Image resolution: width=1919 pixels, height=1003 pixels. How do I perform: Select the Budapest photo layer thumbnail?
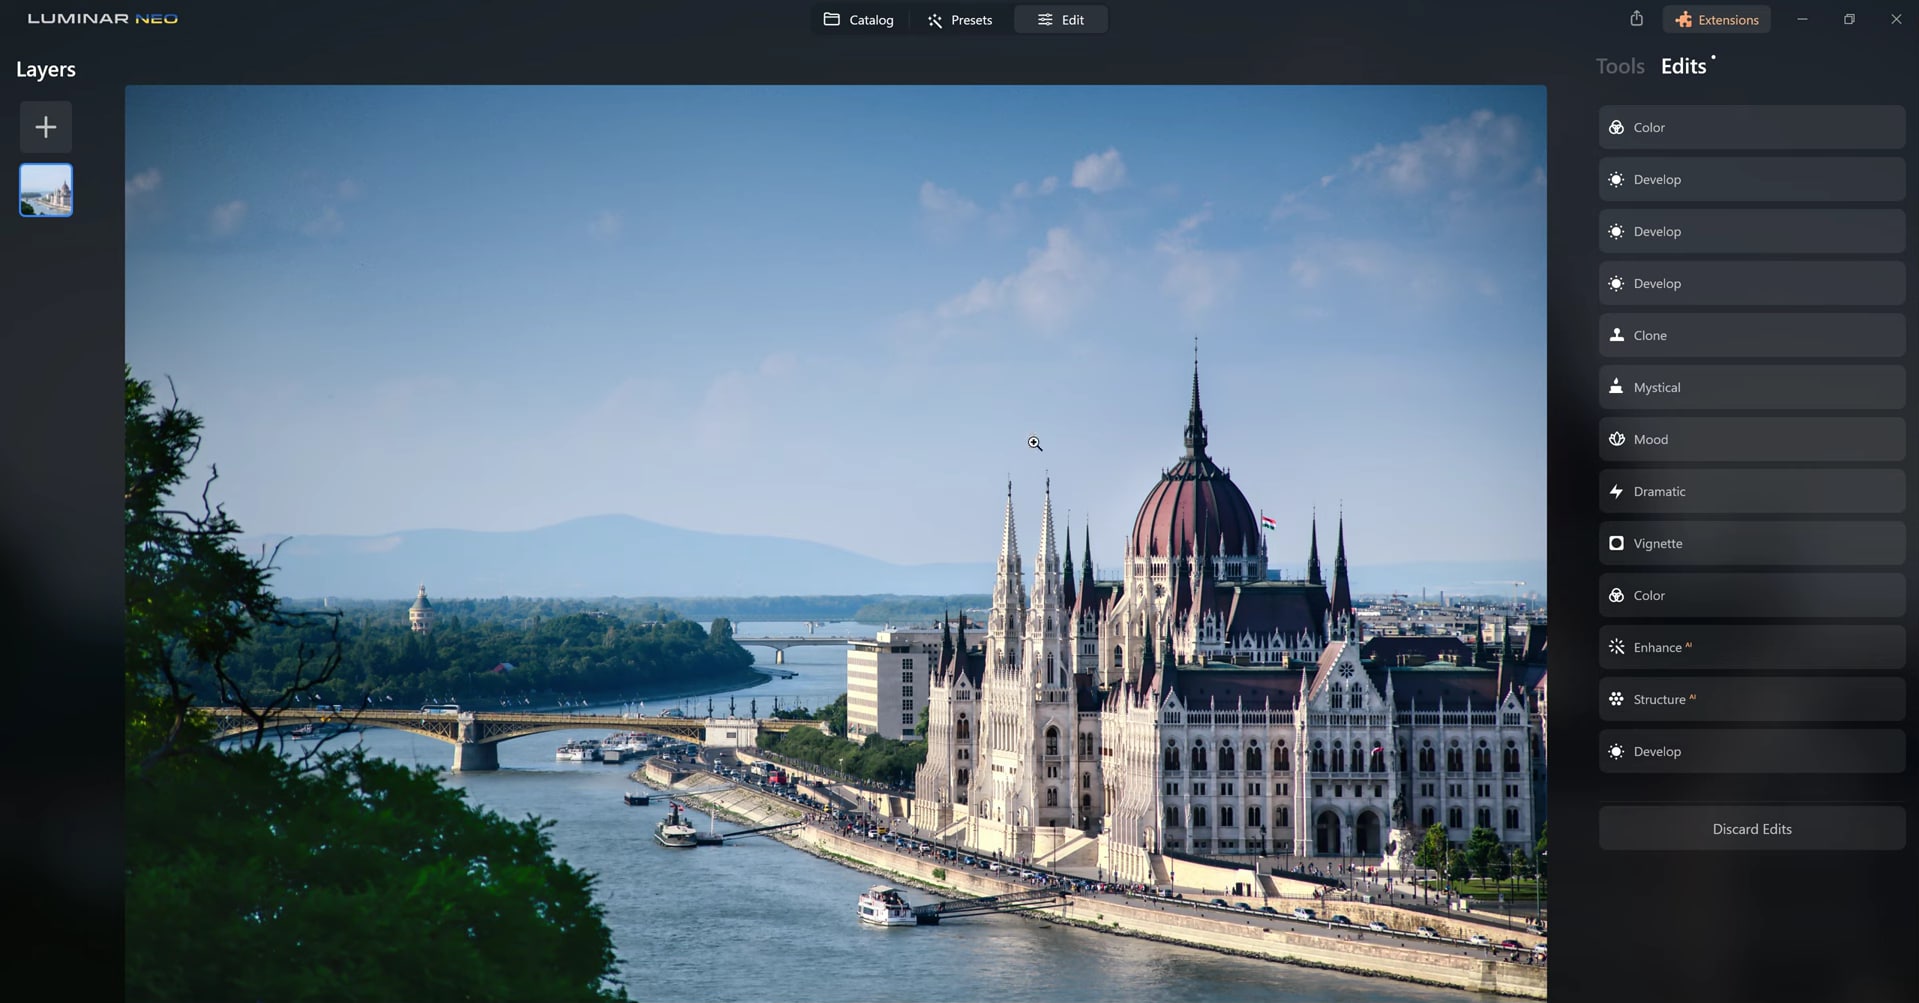(46, 190)
